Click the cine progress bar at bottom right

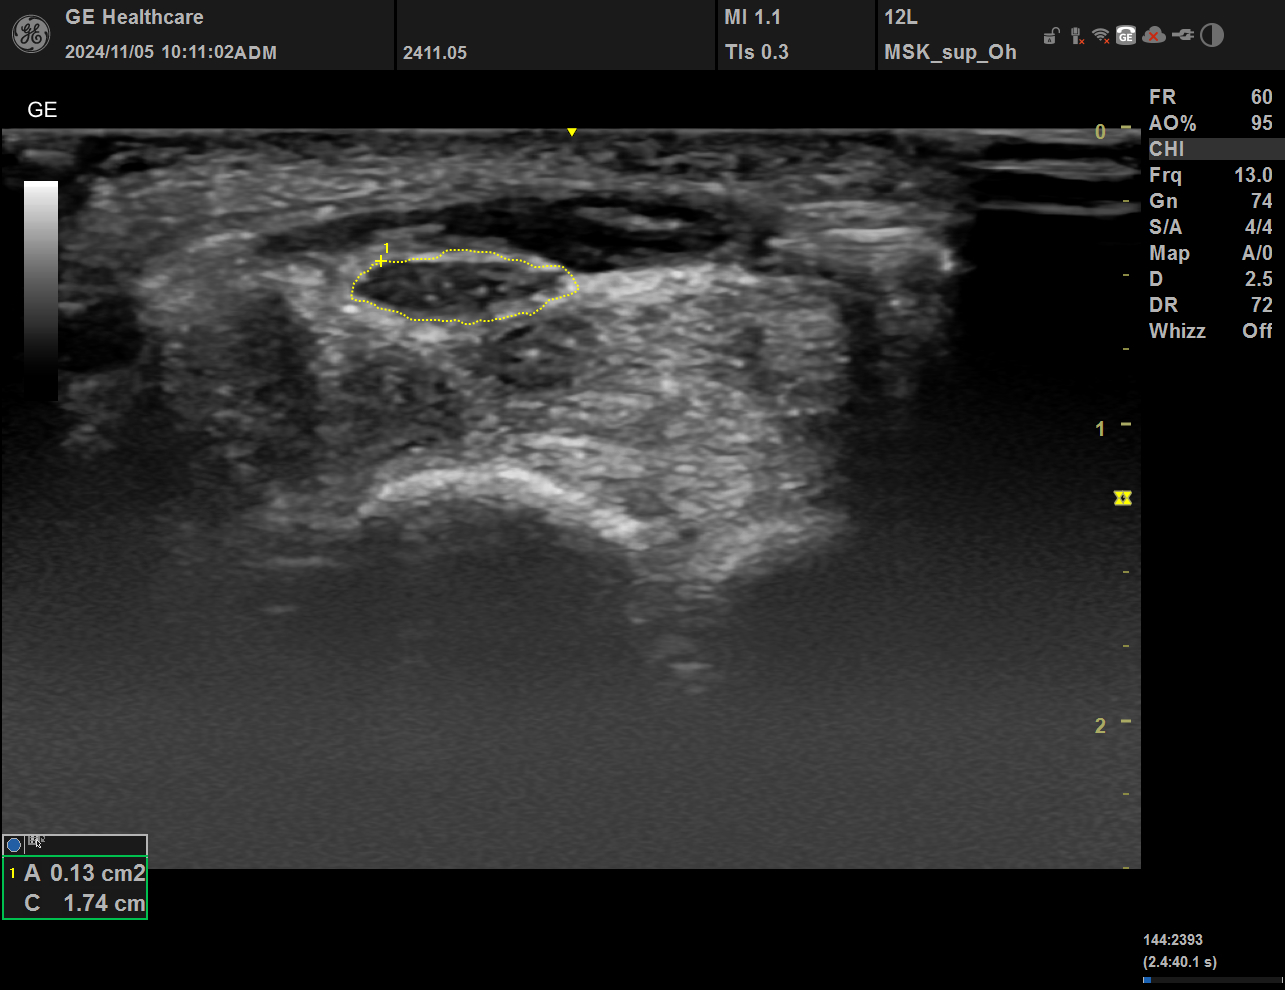pos(1212,980)
